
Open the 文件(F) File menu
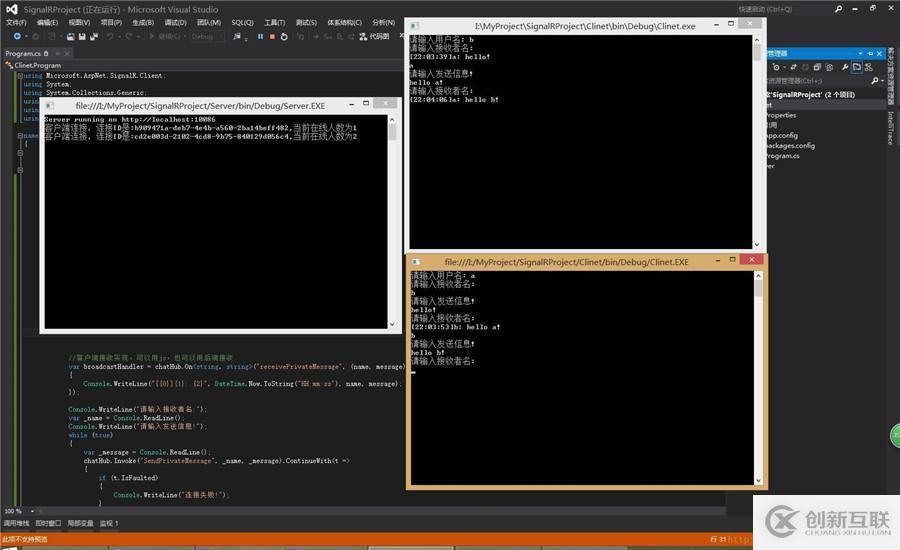[16, 22]
